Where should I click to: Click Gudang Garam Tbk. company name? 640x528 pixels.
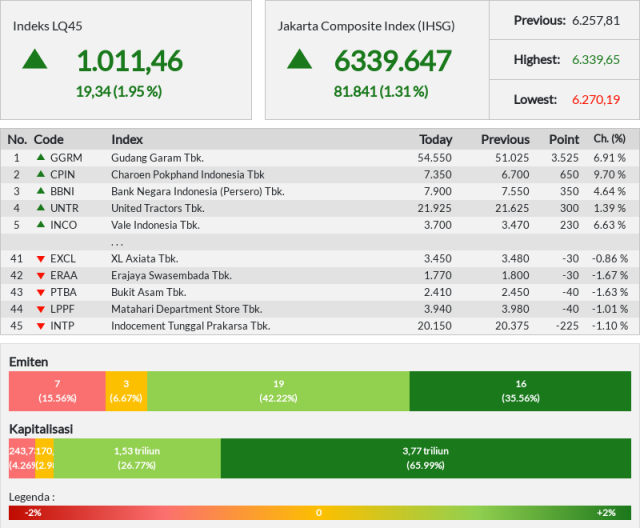pyautogui.click(x=157, y=158)
